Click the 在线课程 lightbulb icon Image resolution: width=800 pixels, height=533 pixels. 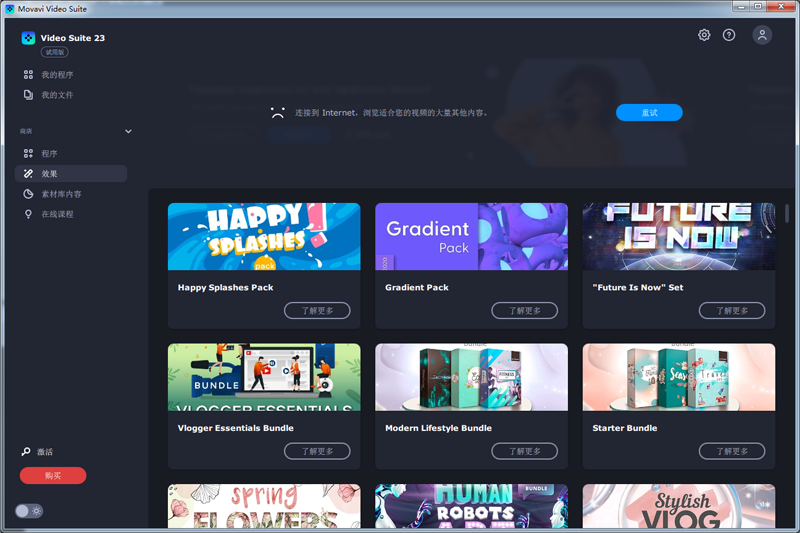pyautogui.click(x=28, y=214)
